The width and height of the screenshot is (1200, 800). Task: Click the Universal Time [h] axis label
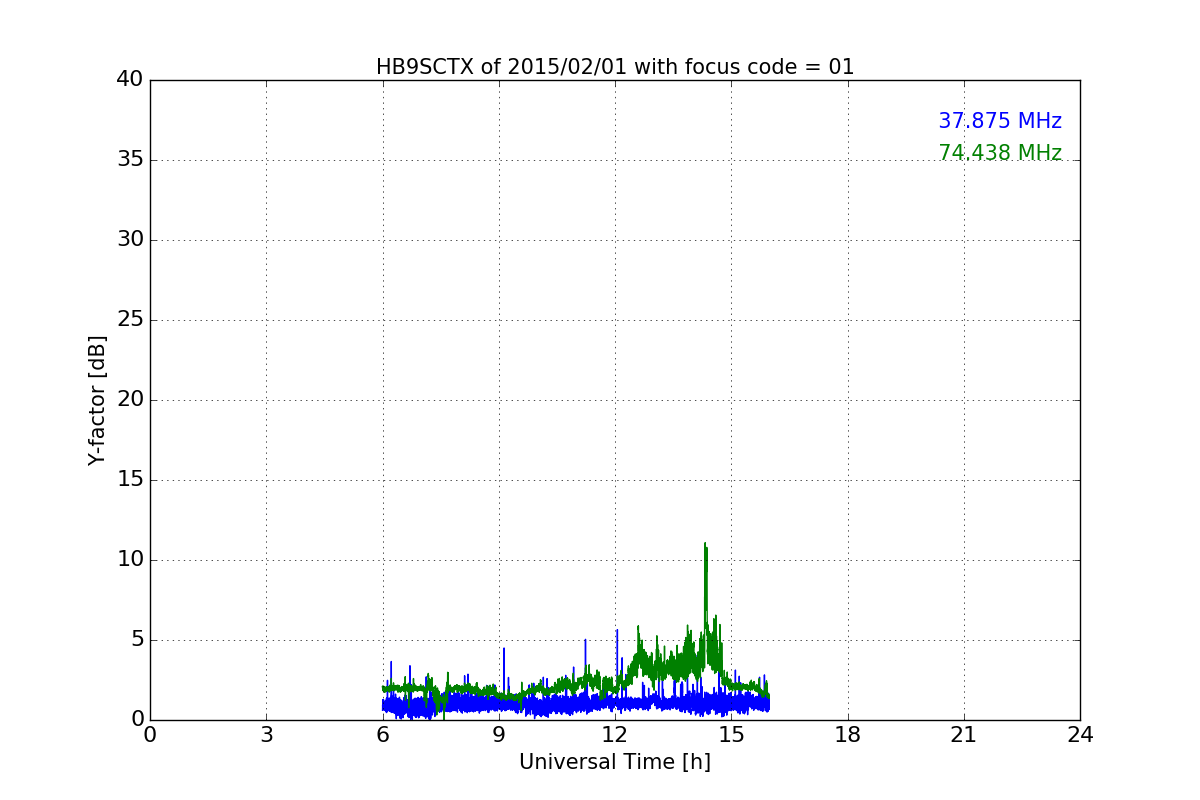click(615, 762)
